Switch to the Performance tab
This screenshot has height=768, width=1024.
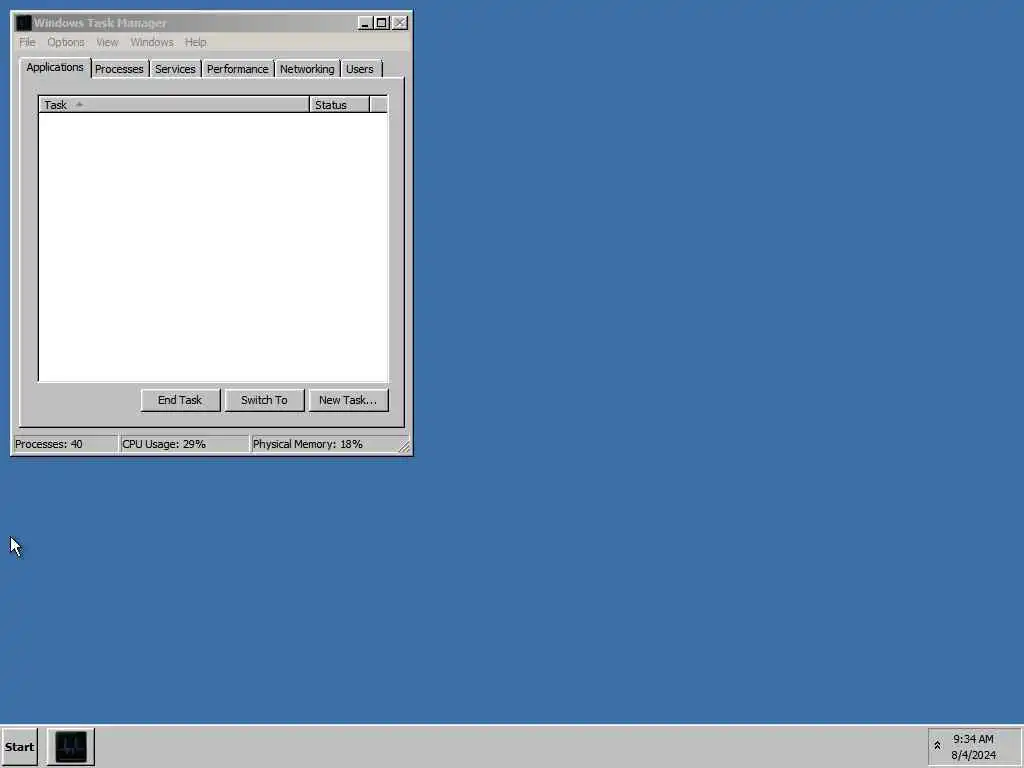(x=238, y=69)
